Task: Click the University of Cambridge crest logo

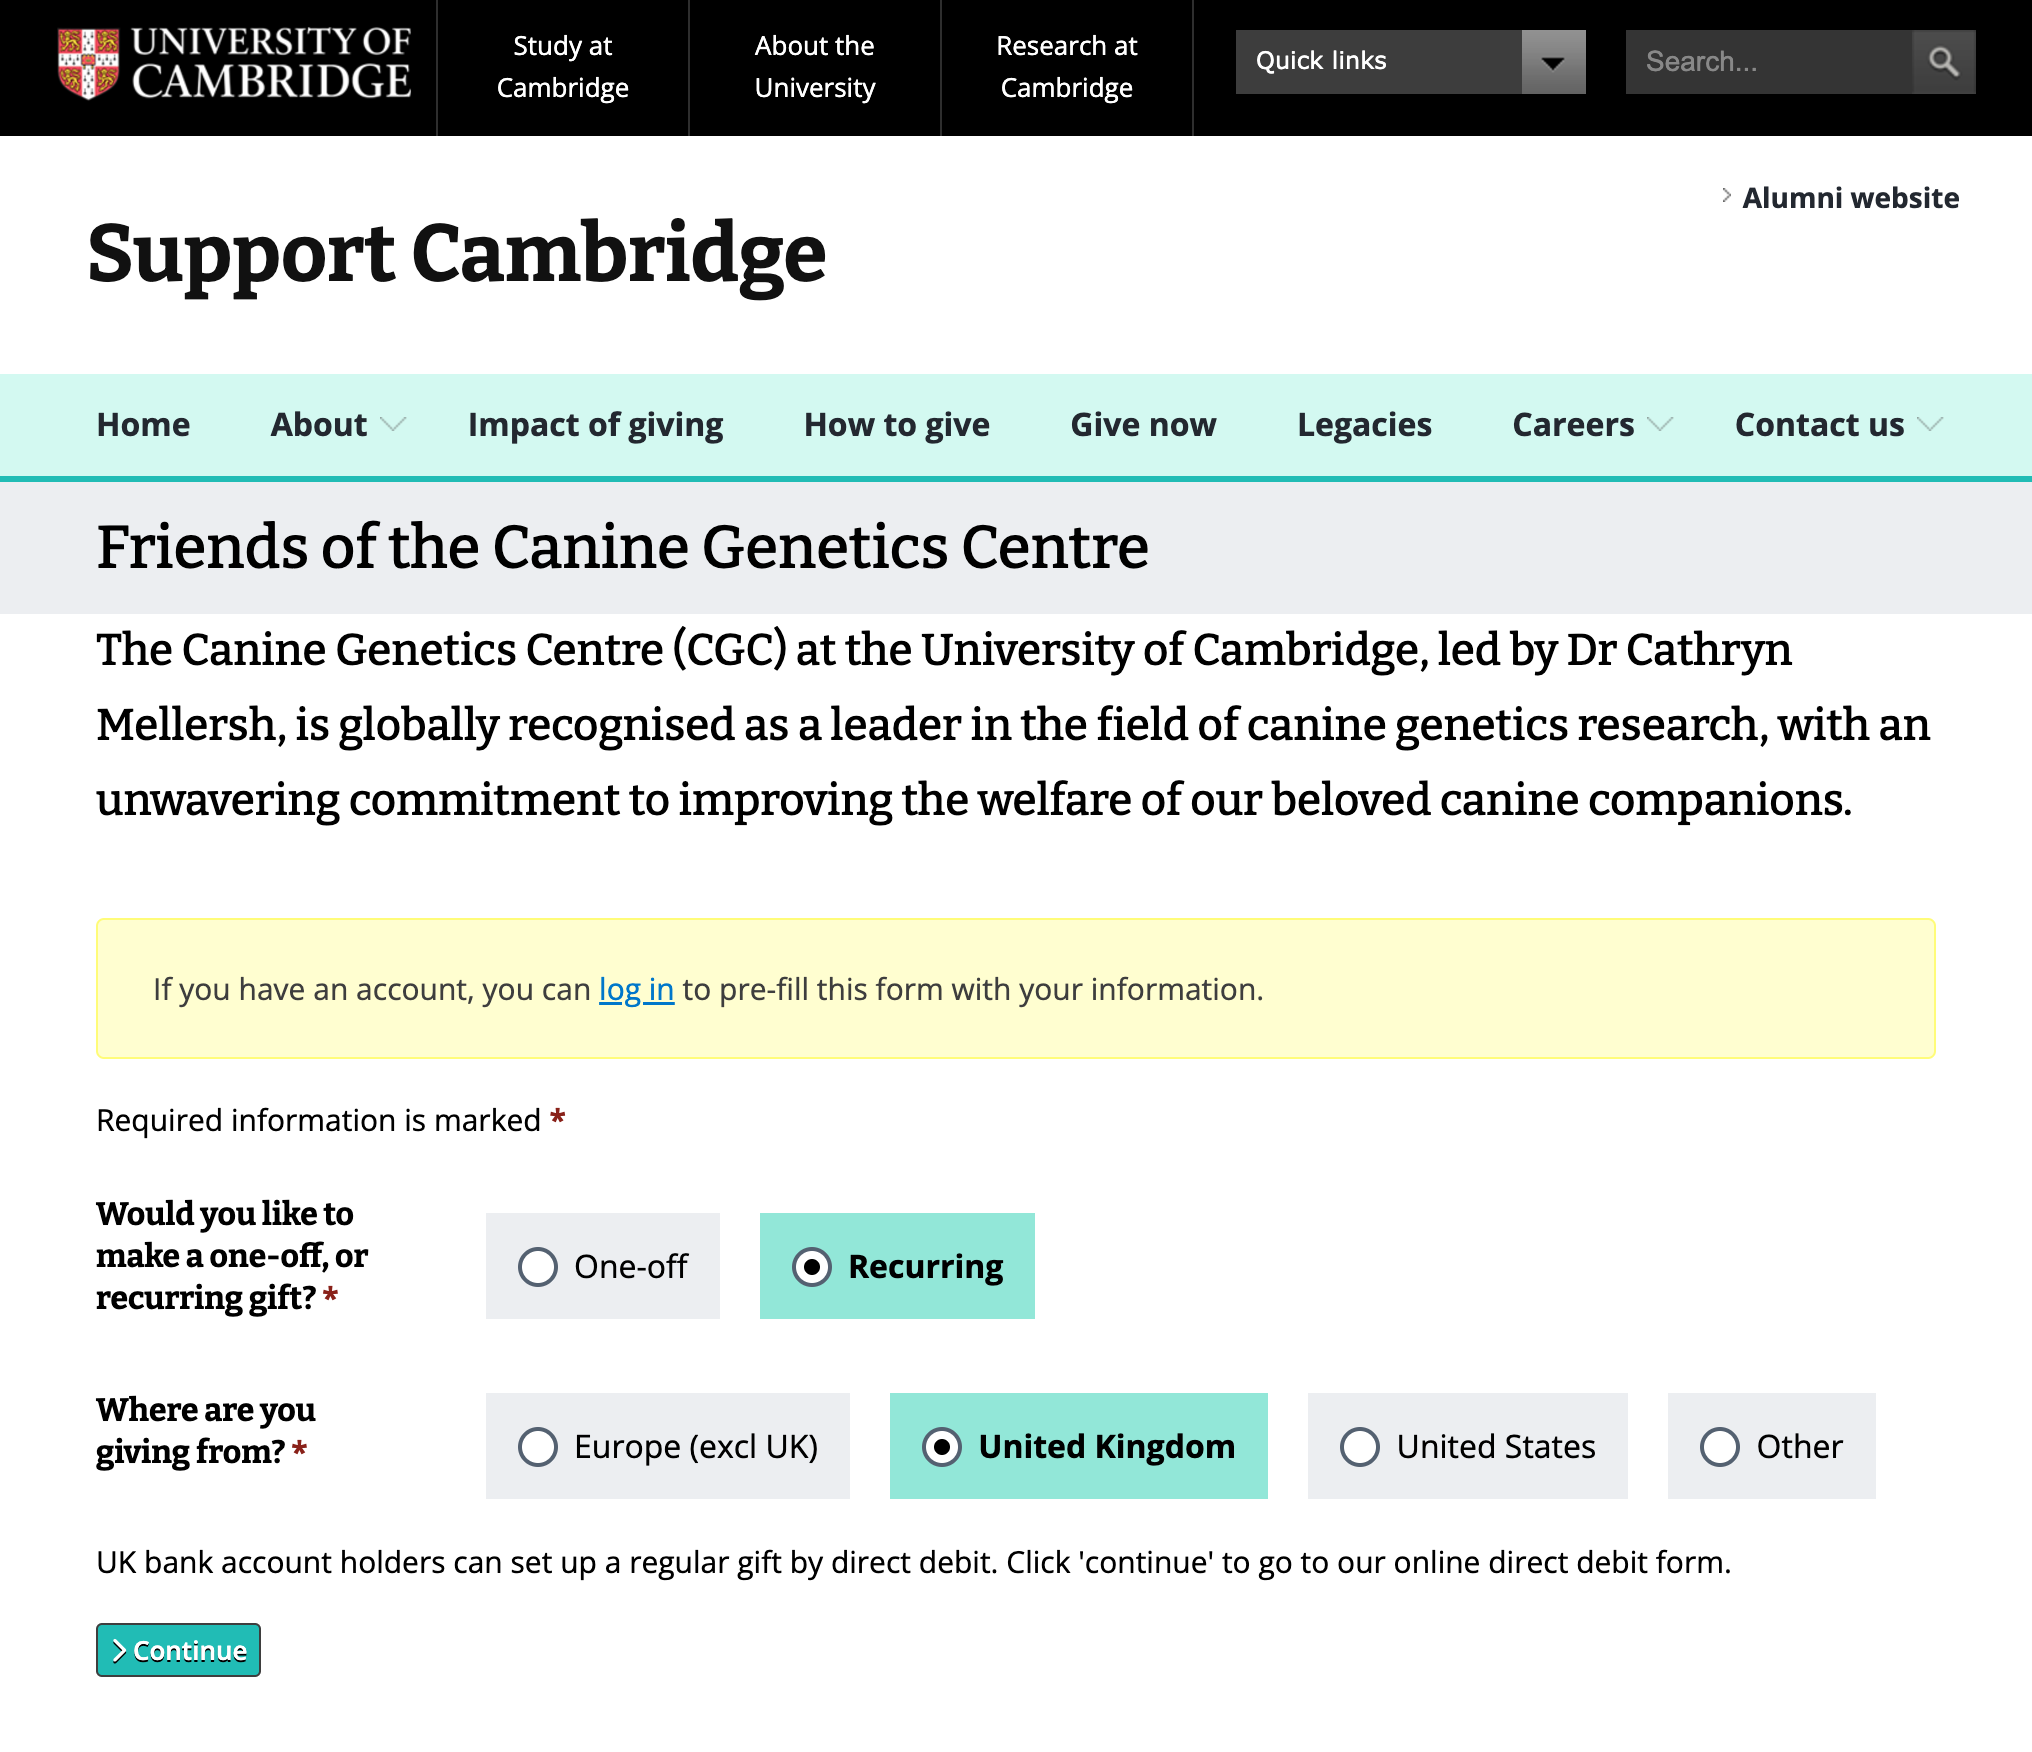Action: tap(88, 63)
